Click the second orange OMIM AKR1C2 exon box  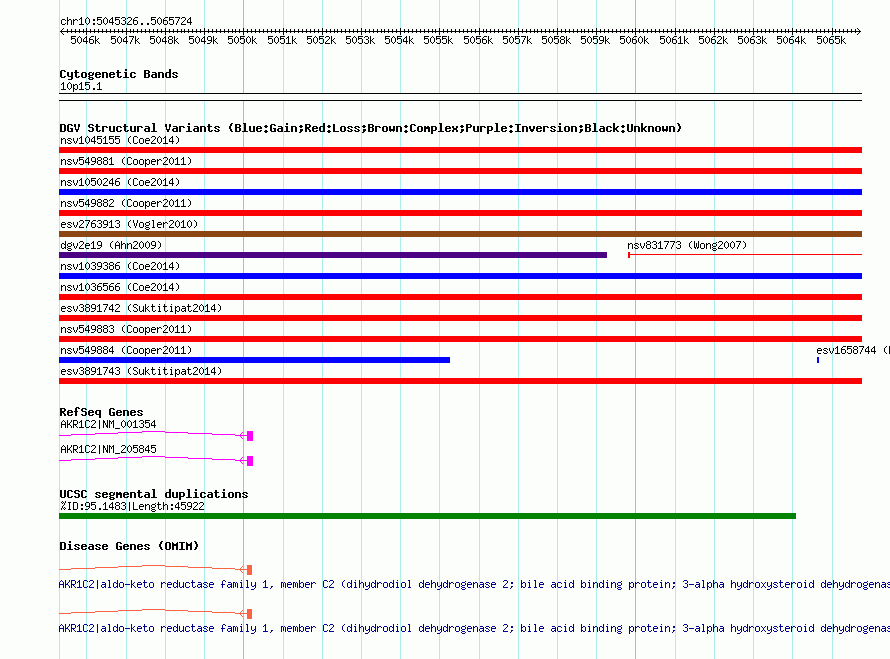(249, 614)
